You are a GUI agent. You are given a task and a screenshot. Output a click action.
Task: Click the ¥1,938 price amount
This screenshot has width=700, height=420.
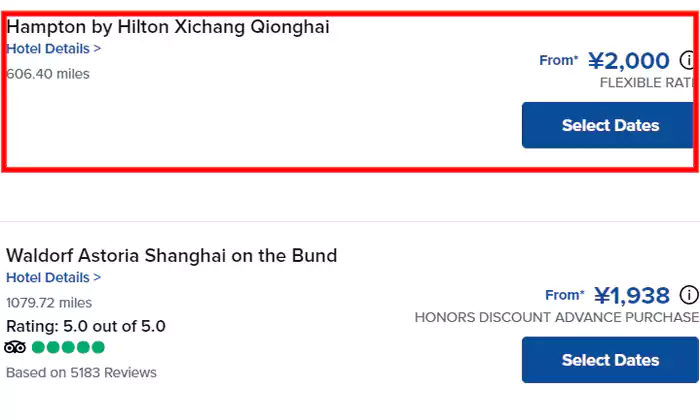(632, 296)
